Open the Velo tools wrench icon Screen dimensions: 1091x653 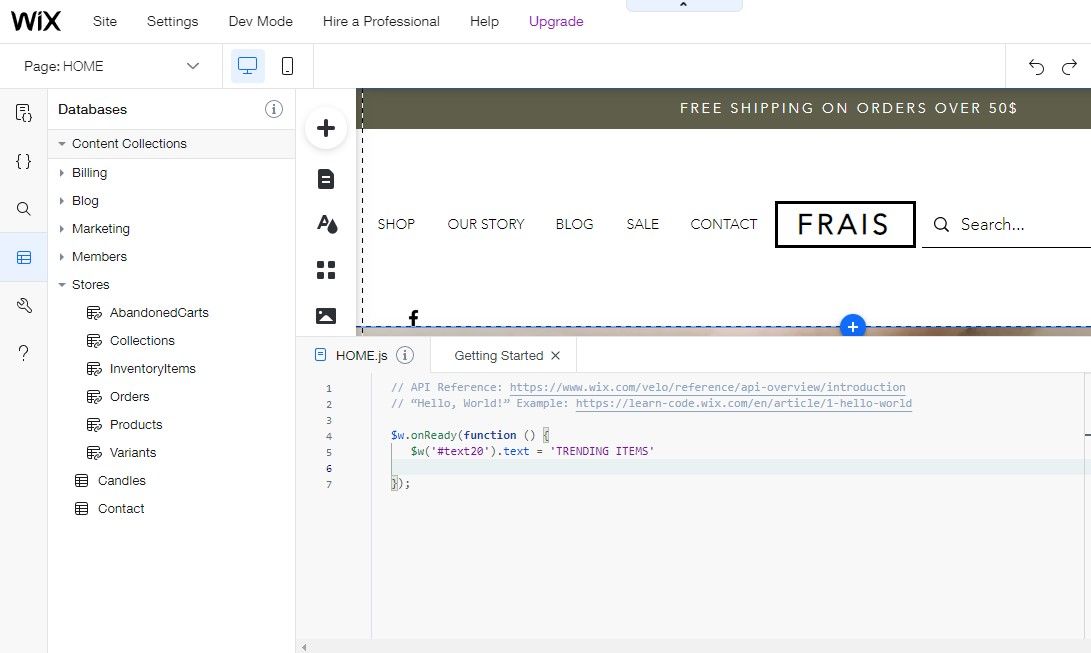point(24,305)
